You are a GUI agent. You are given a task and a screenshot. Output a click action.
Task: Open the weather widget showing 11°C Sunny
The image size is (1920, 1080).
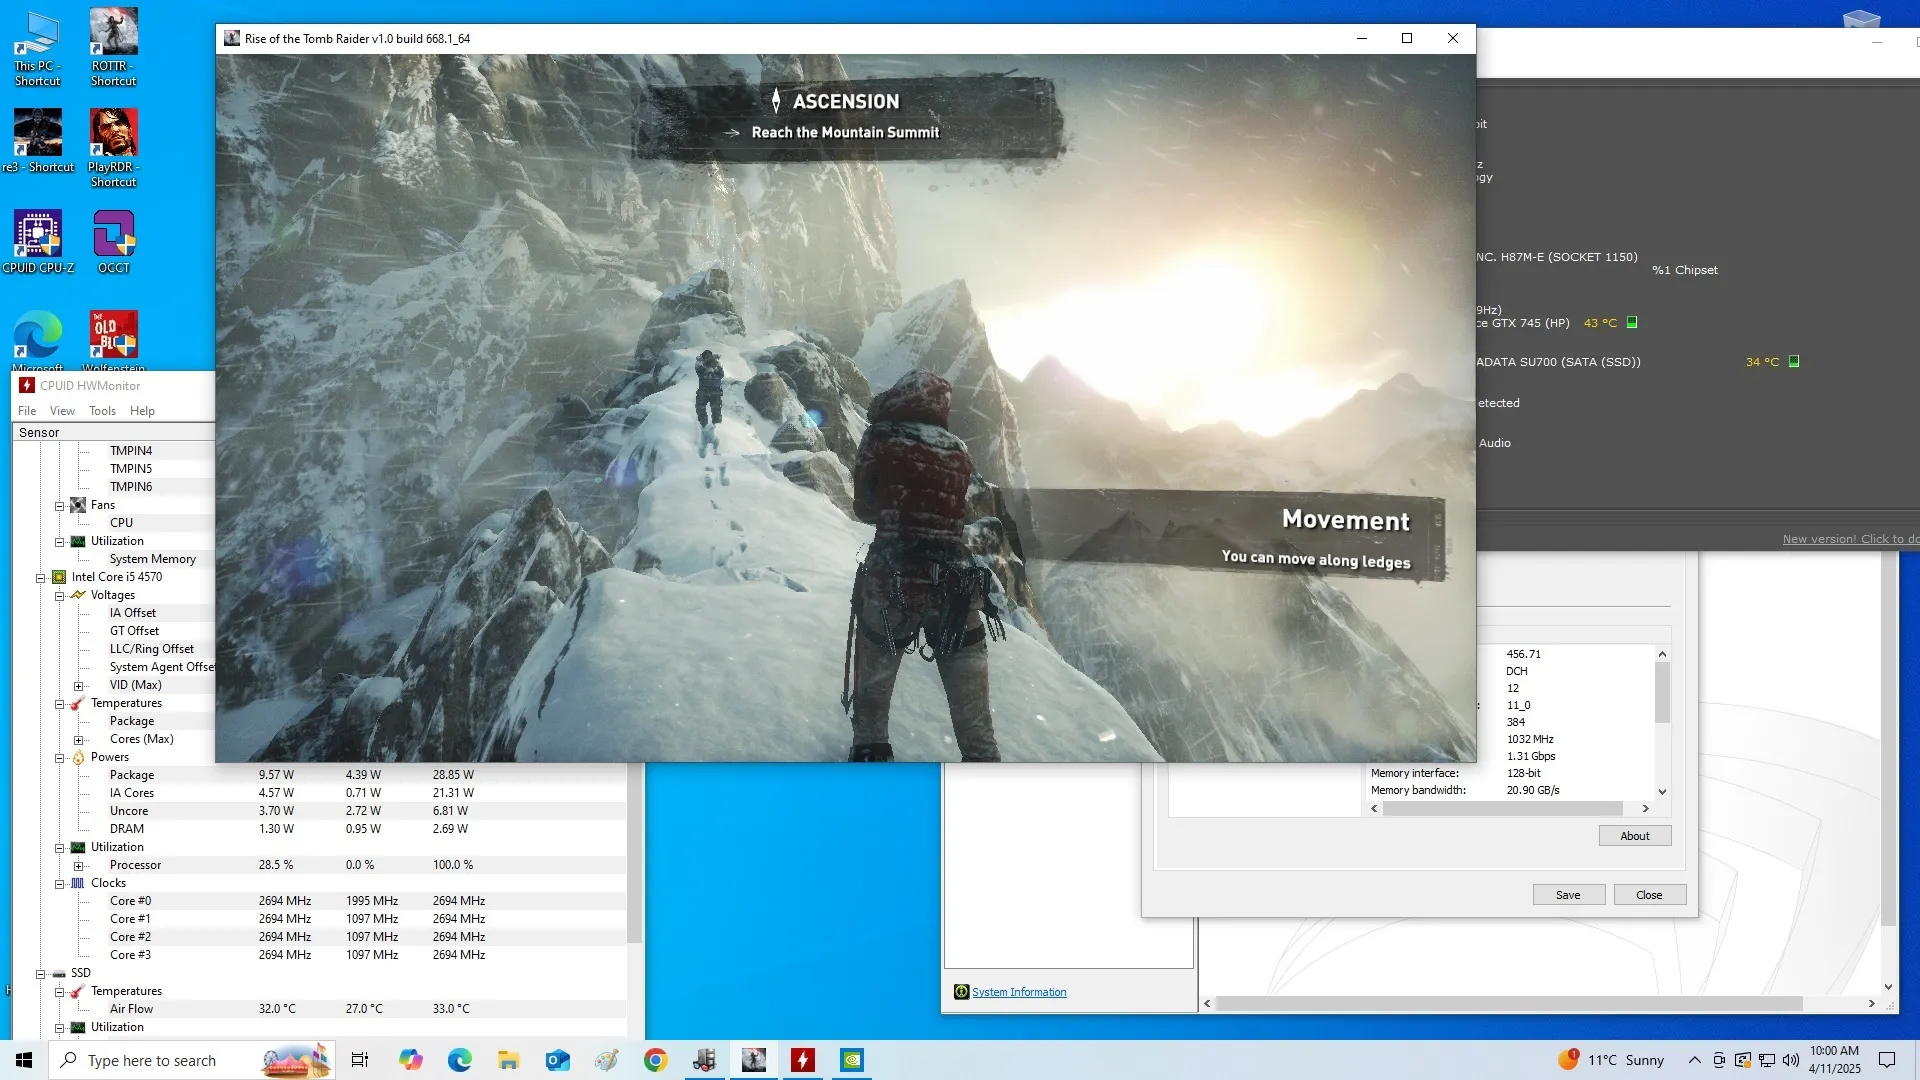[1610, 1060]
